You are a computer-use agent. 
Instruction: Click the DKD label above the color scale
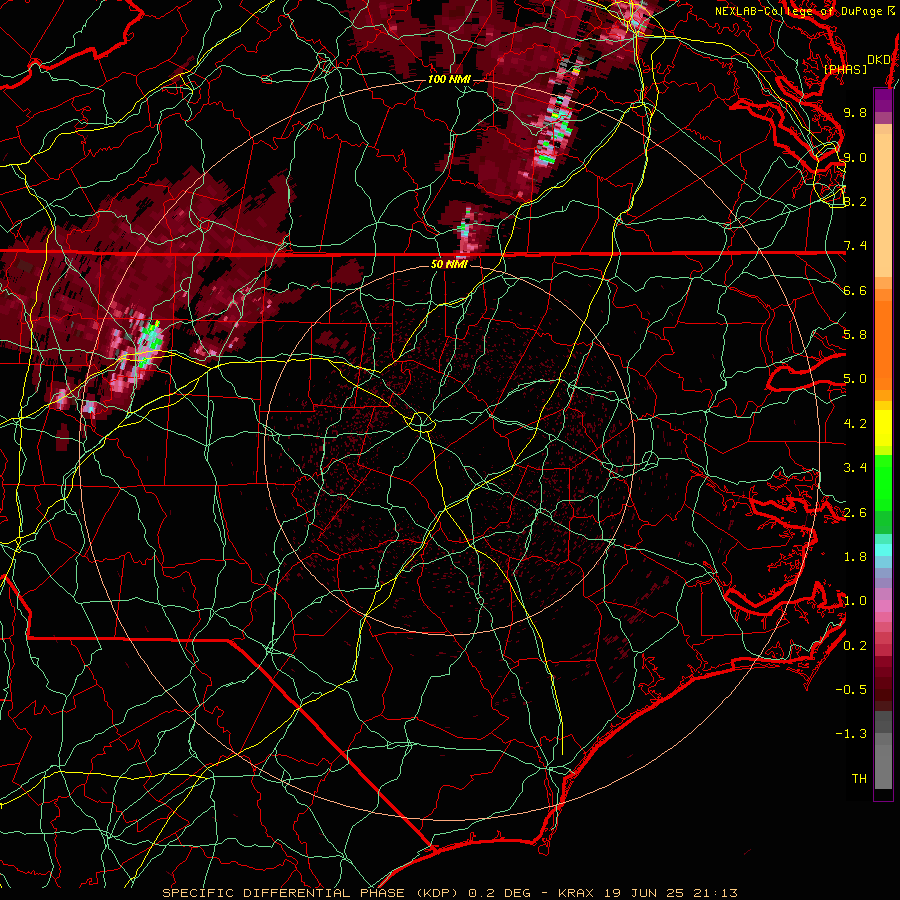(879, 60)
